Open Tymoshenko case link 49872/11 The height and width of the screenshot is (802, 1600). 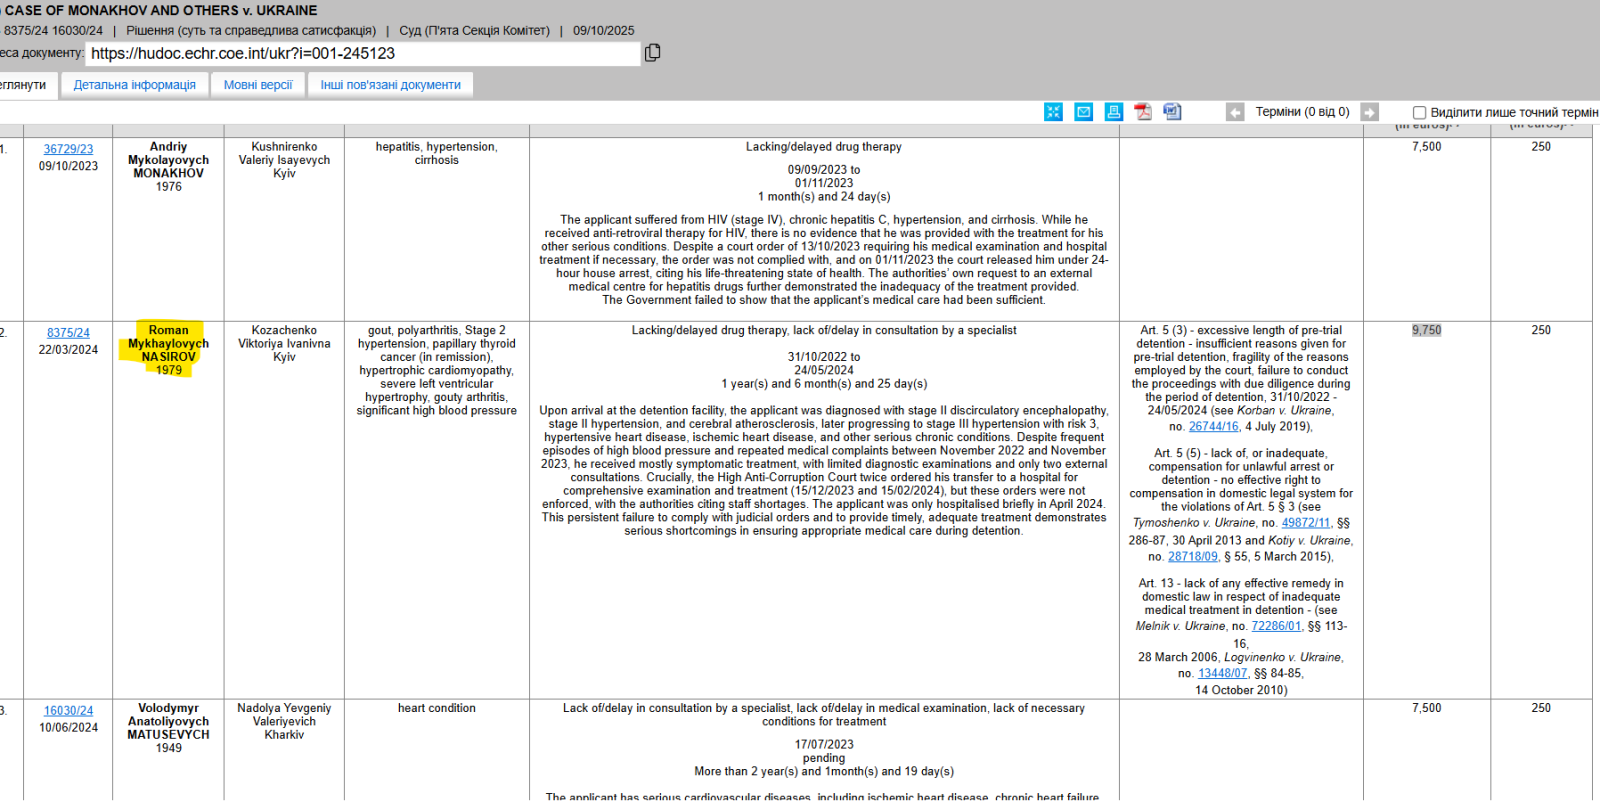1306,523
